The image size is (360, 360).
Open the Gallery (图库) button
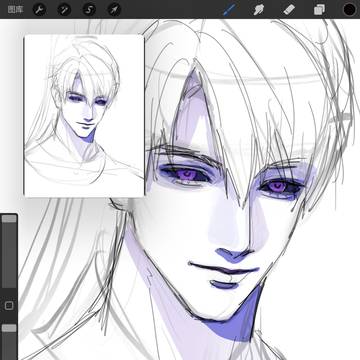(x=15, y=9)
